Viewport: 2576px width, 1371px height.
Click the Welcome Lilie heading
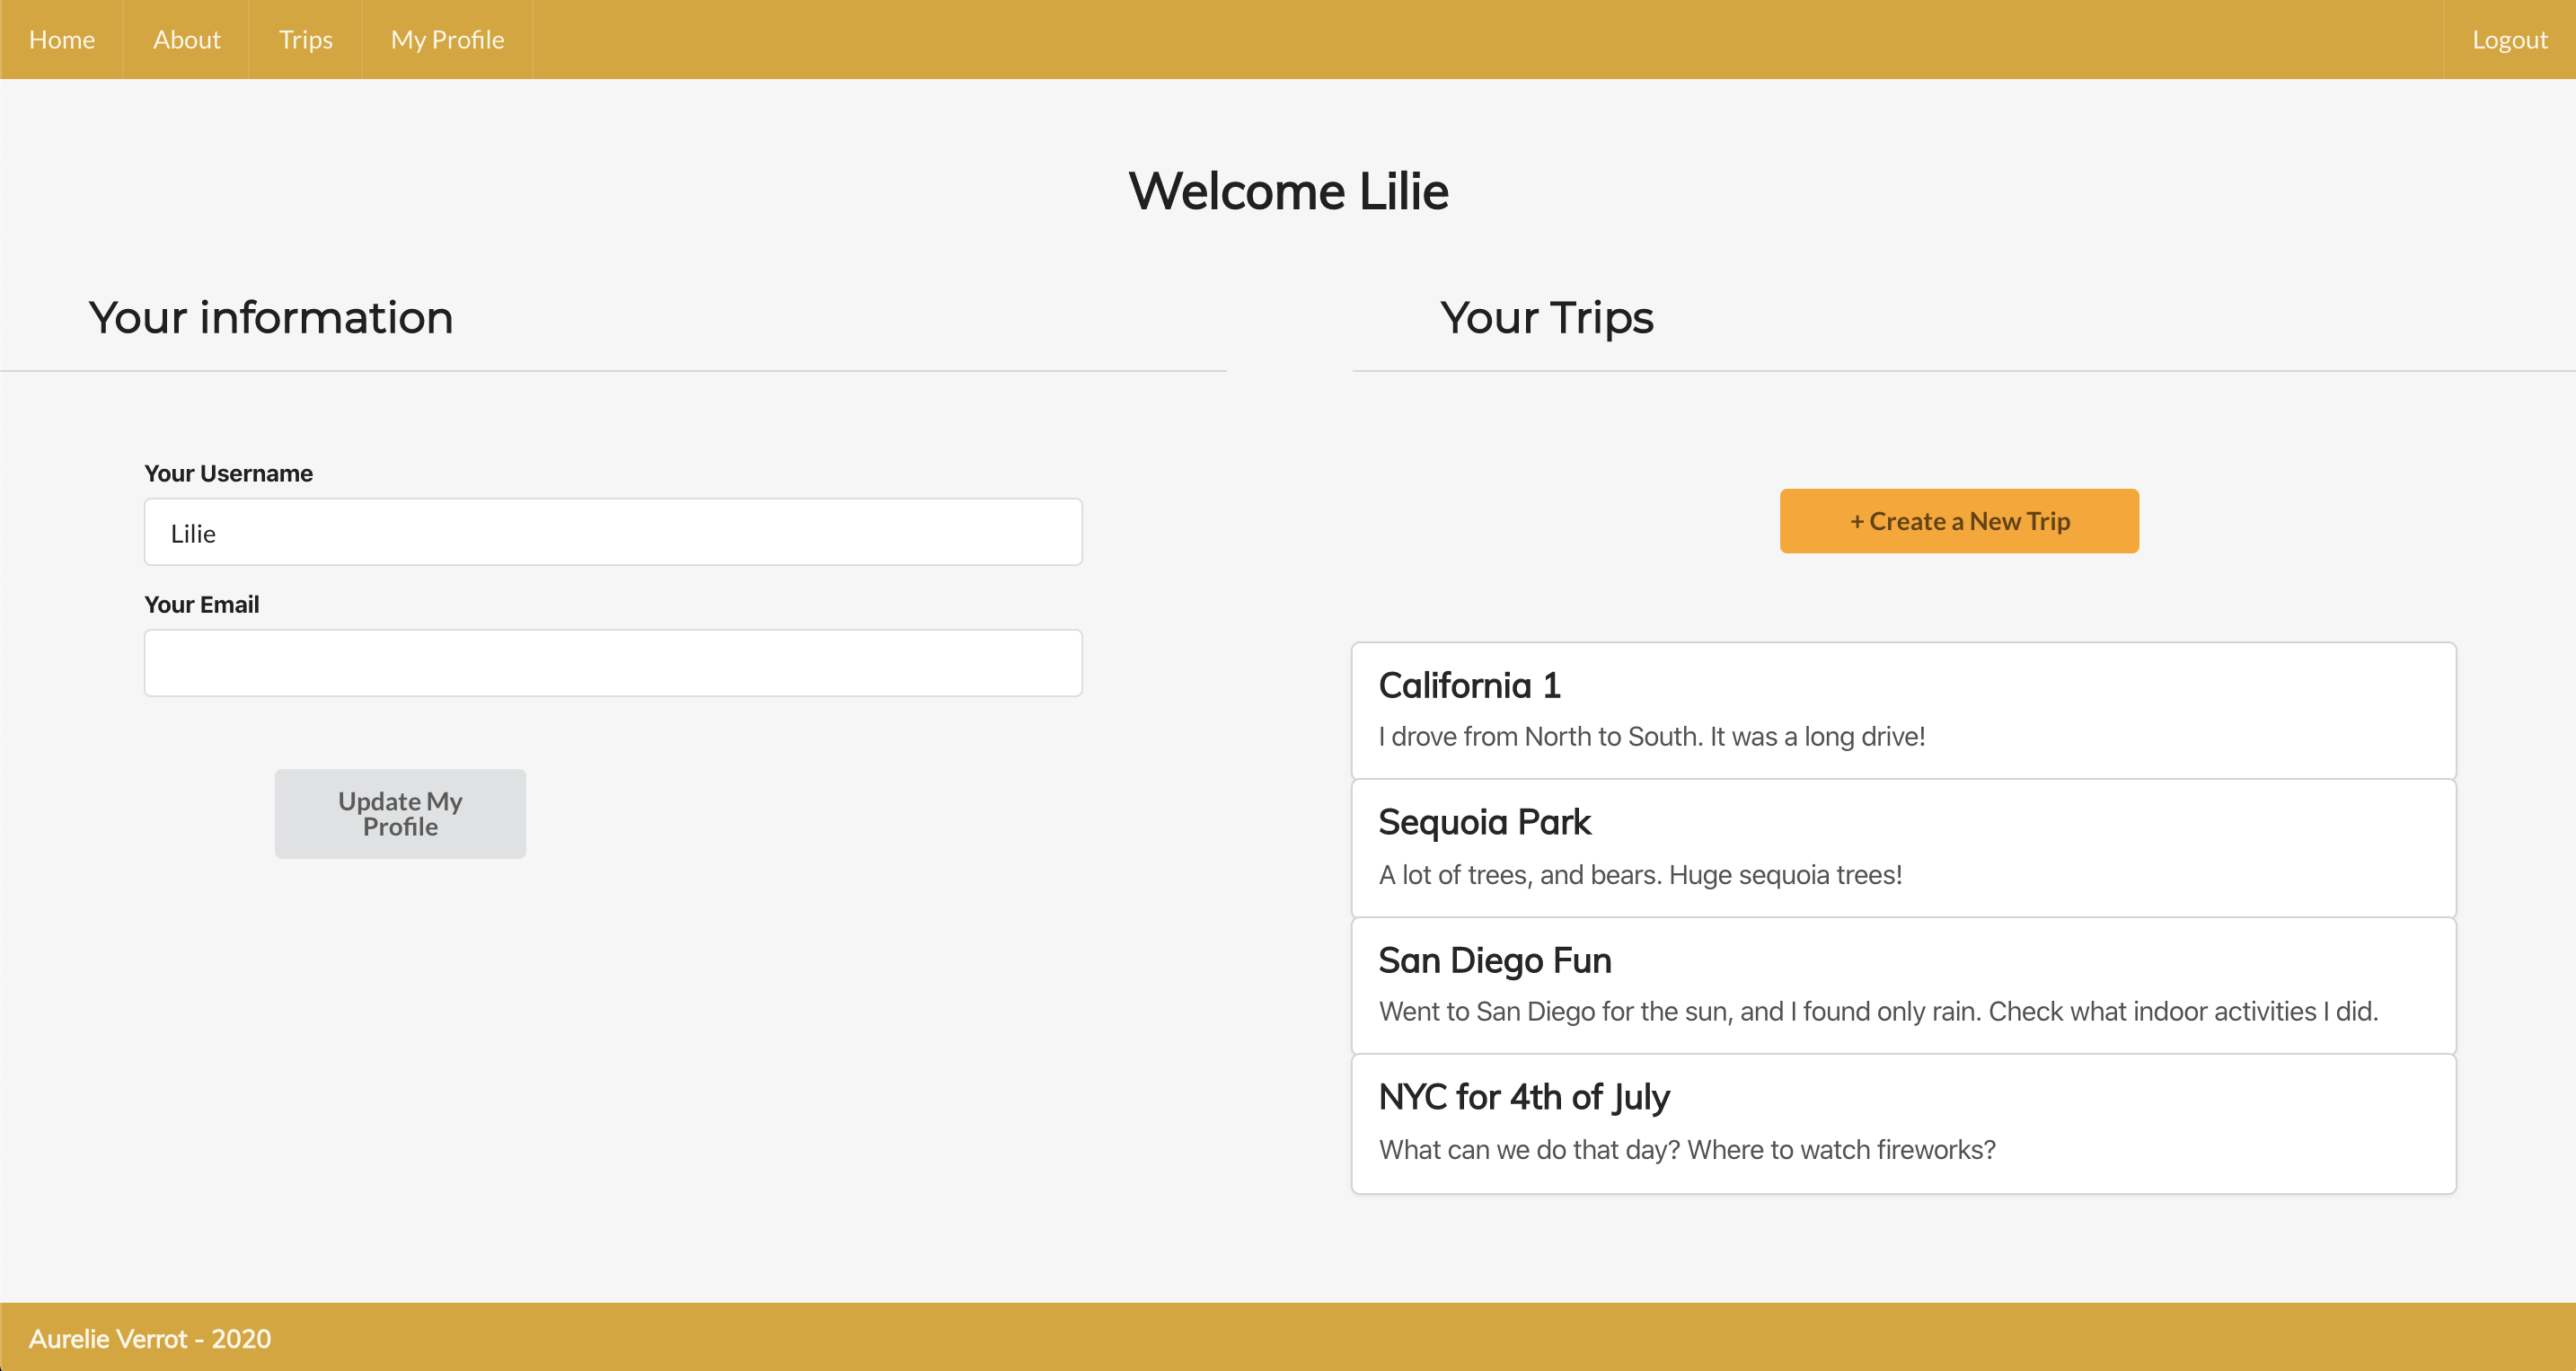(1288, 191)
